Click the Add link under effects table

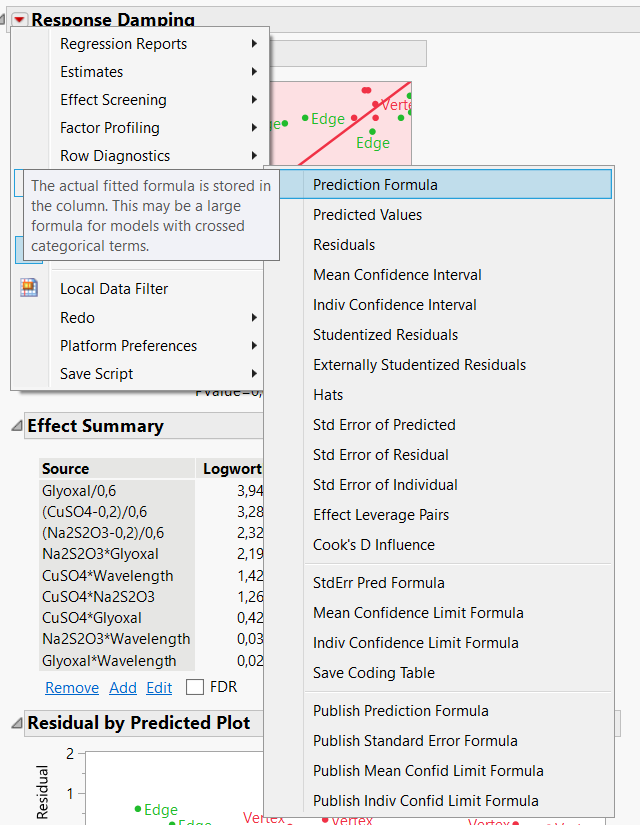click(123, 688)
